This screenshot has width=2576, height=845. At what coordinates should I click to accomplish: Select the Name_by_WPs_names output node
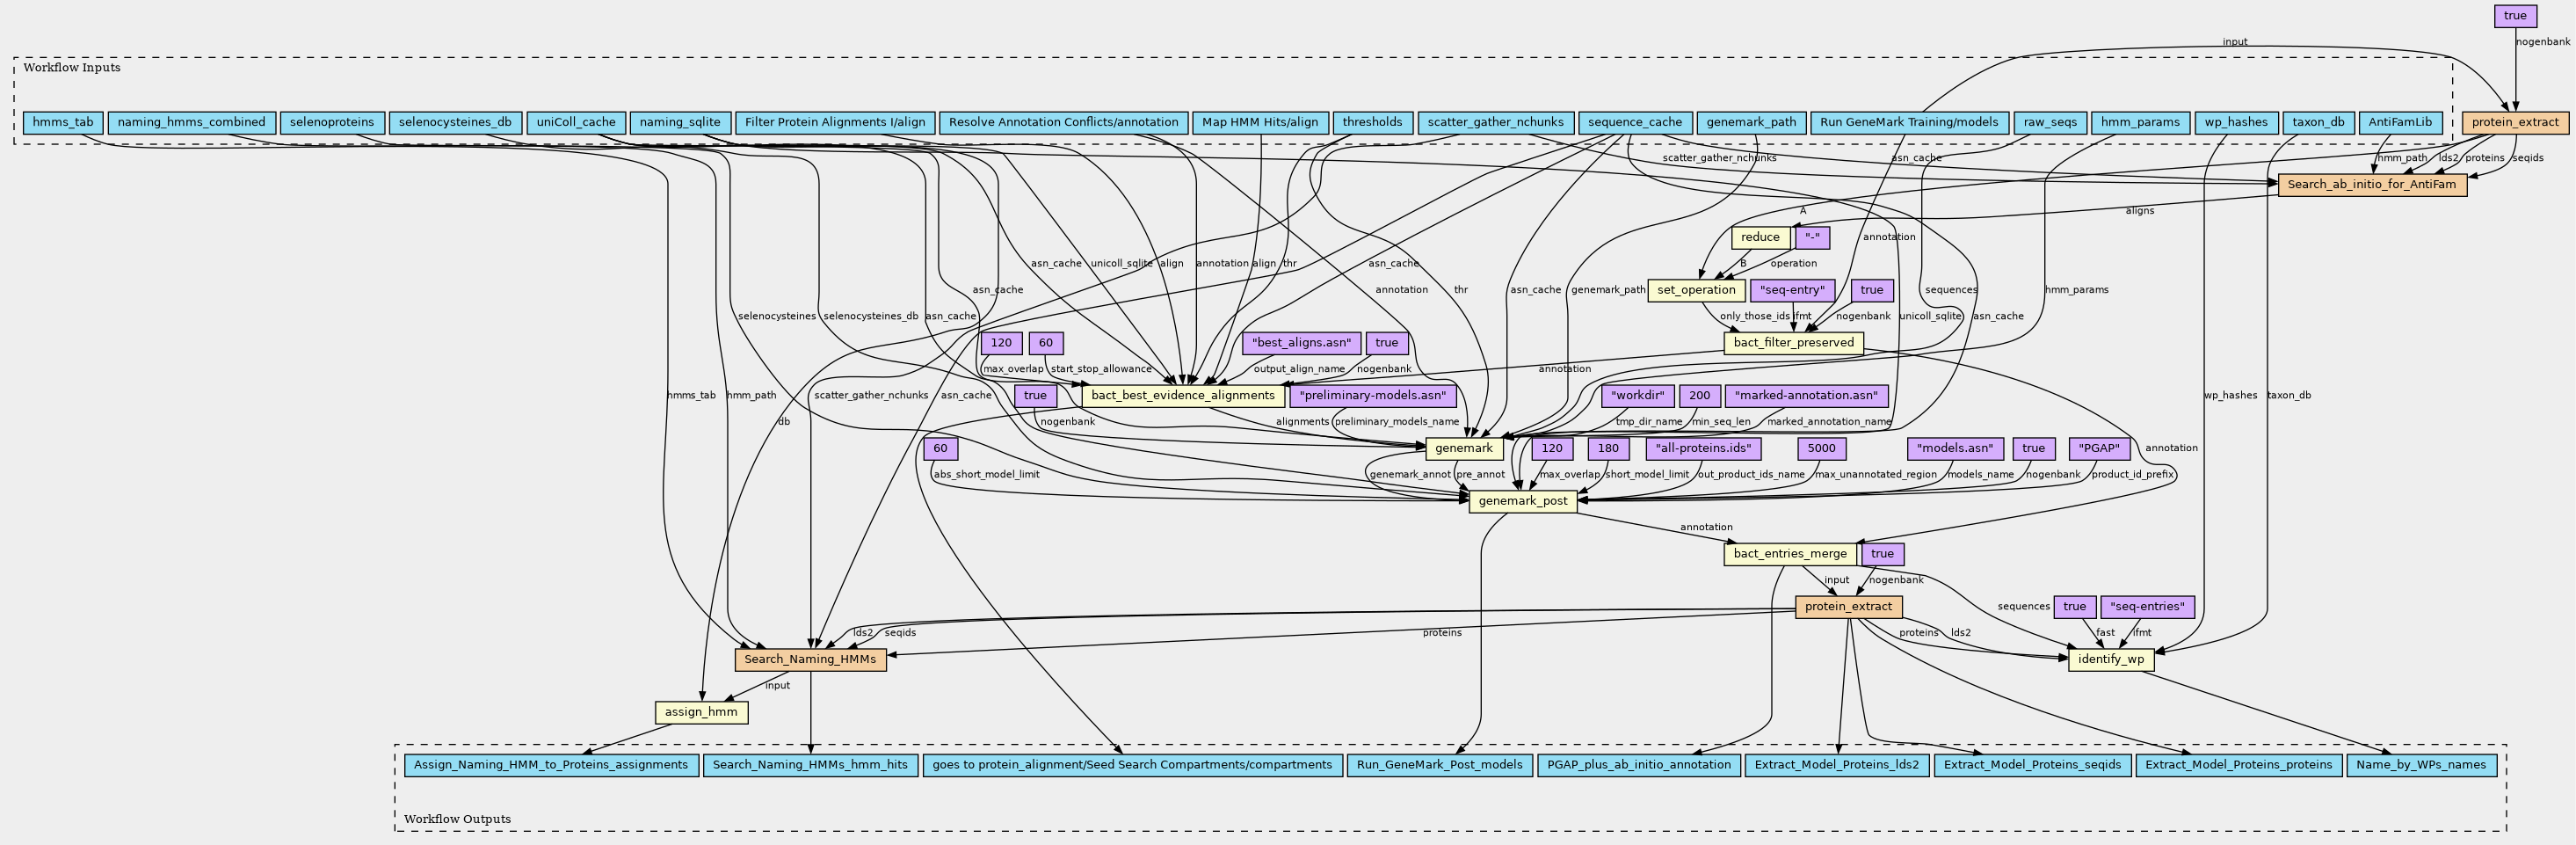coord(2421,766)
